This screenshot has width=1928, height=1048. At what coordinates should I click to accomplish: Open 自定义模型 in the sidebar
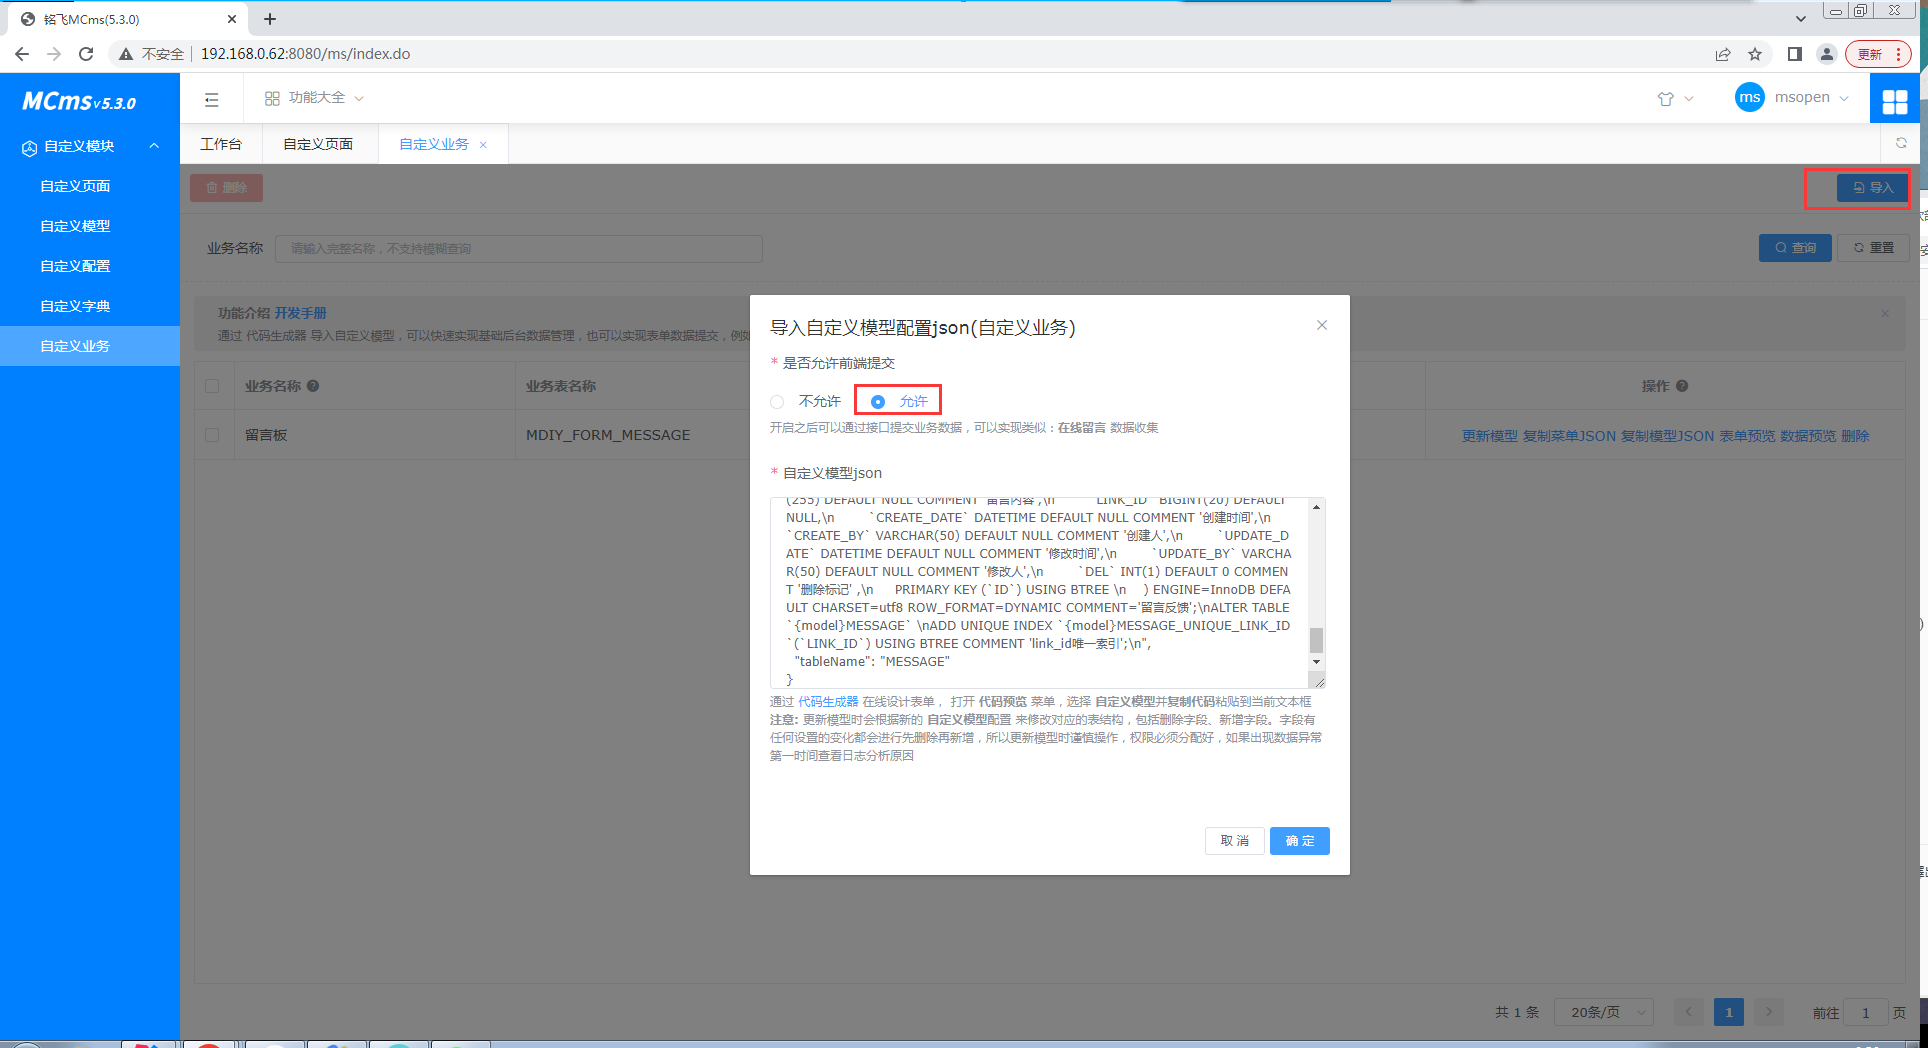pyautogui.click(x=75, y=226)
